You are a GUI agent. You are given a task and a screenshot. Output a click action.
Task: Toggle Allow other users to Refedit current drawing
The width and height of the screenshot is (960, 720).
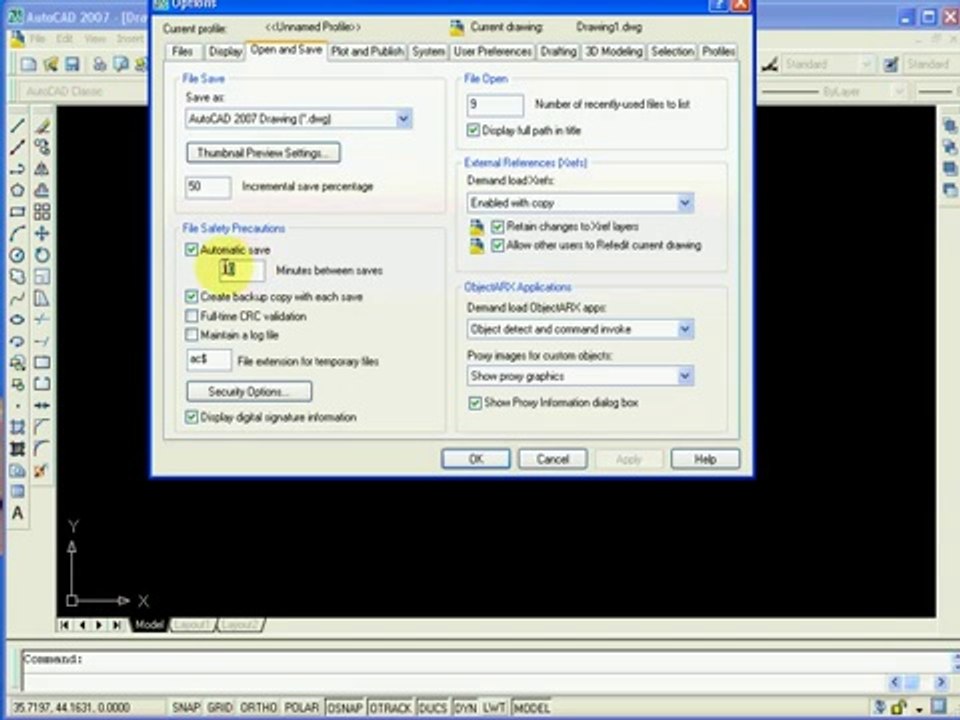pyautogui.click(x=498, y=246)
